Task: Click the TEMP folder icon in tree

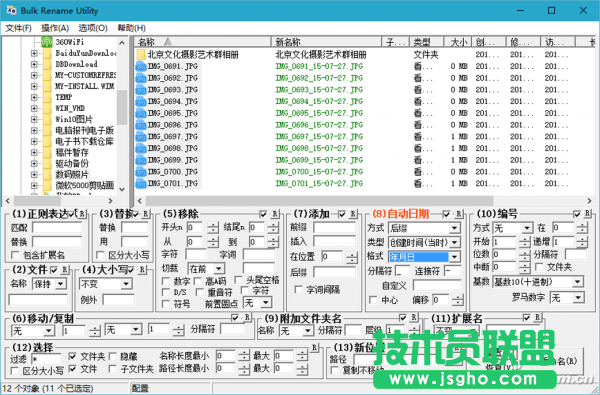Action: pyautogui.click(x=47, y=97)
